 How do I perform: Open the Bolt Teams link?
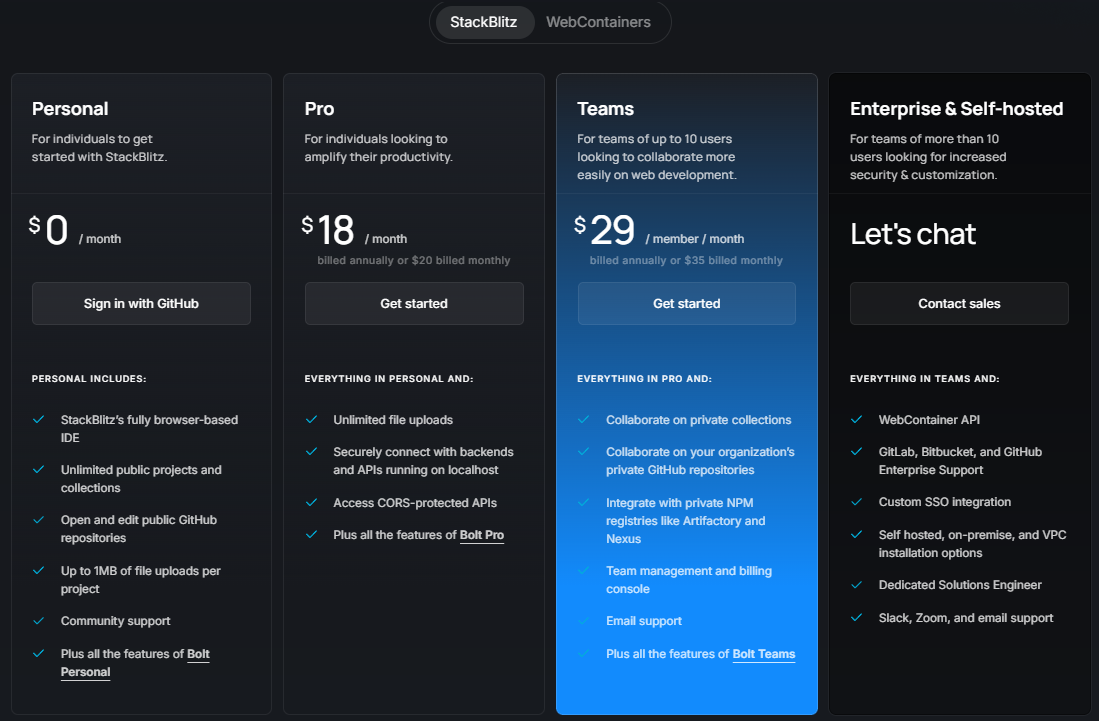[764, 654]
